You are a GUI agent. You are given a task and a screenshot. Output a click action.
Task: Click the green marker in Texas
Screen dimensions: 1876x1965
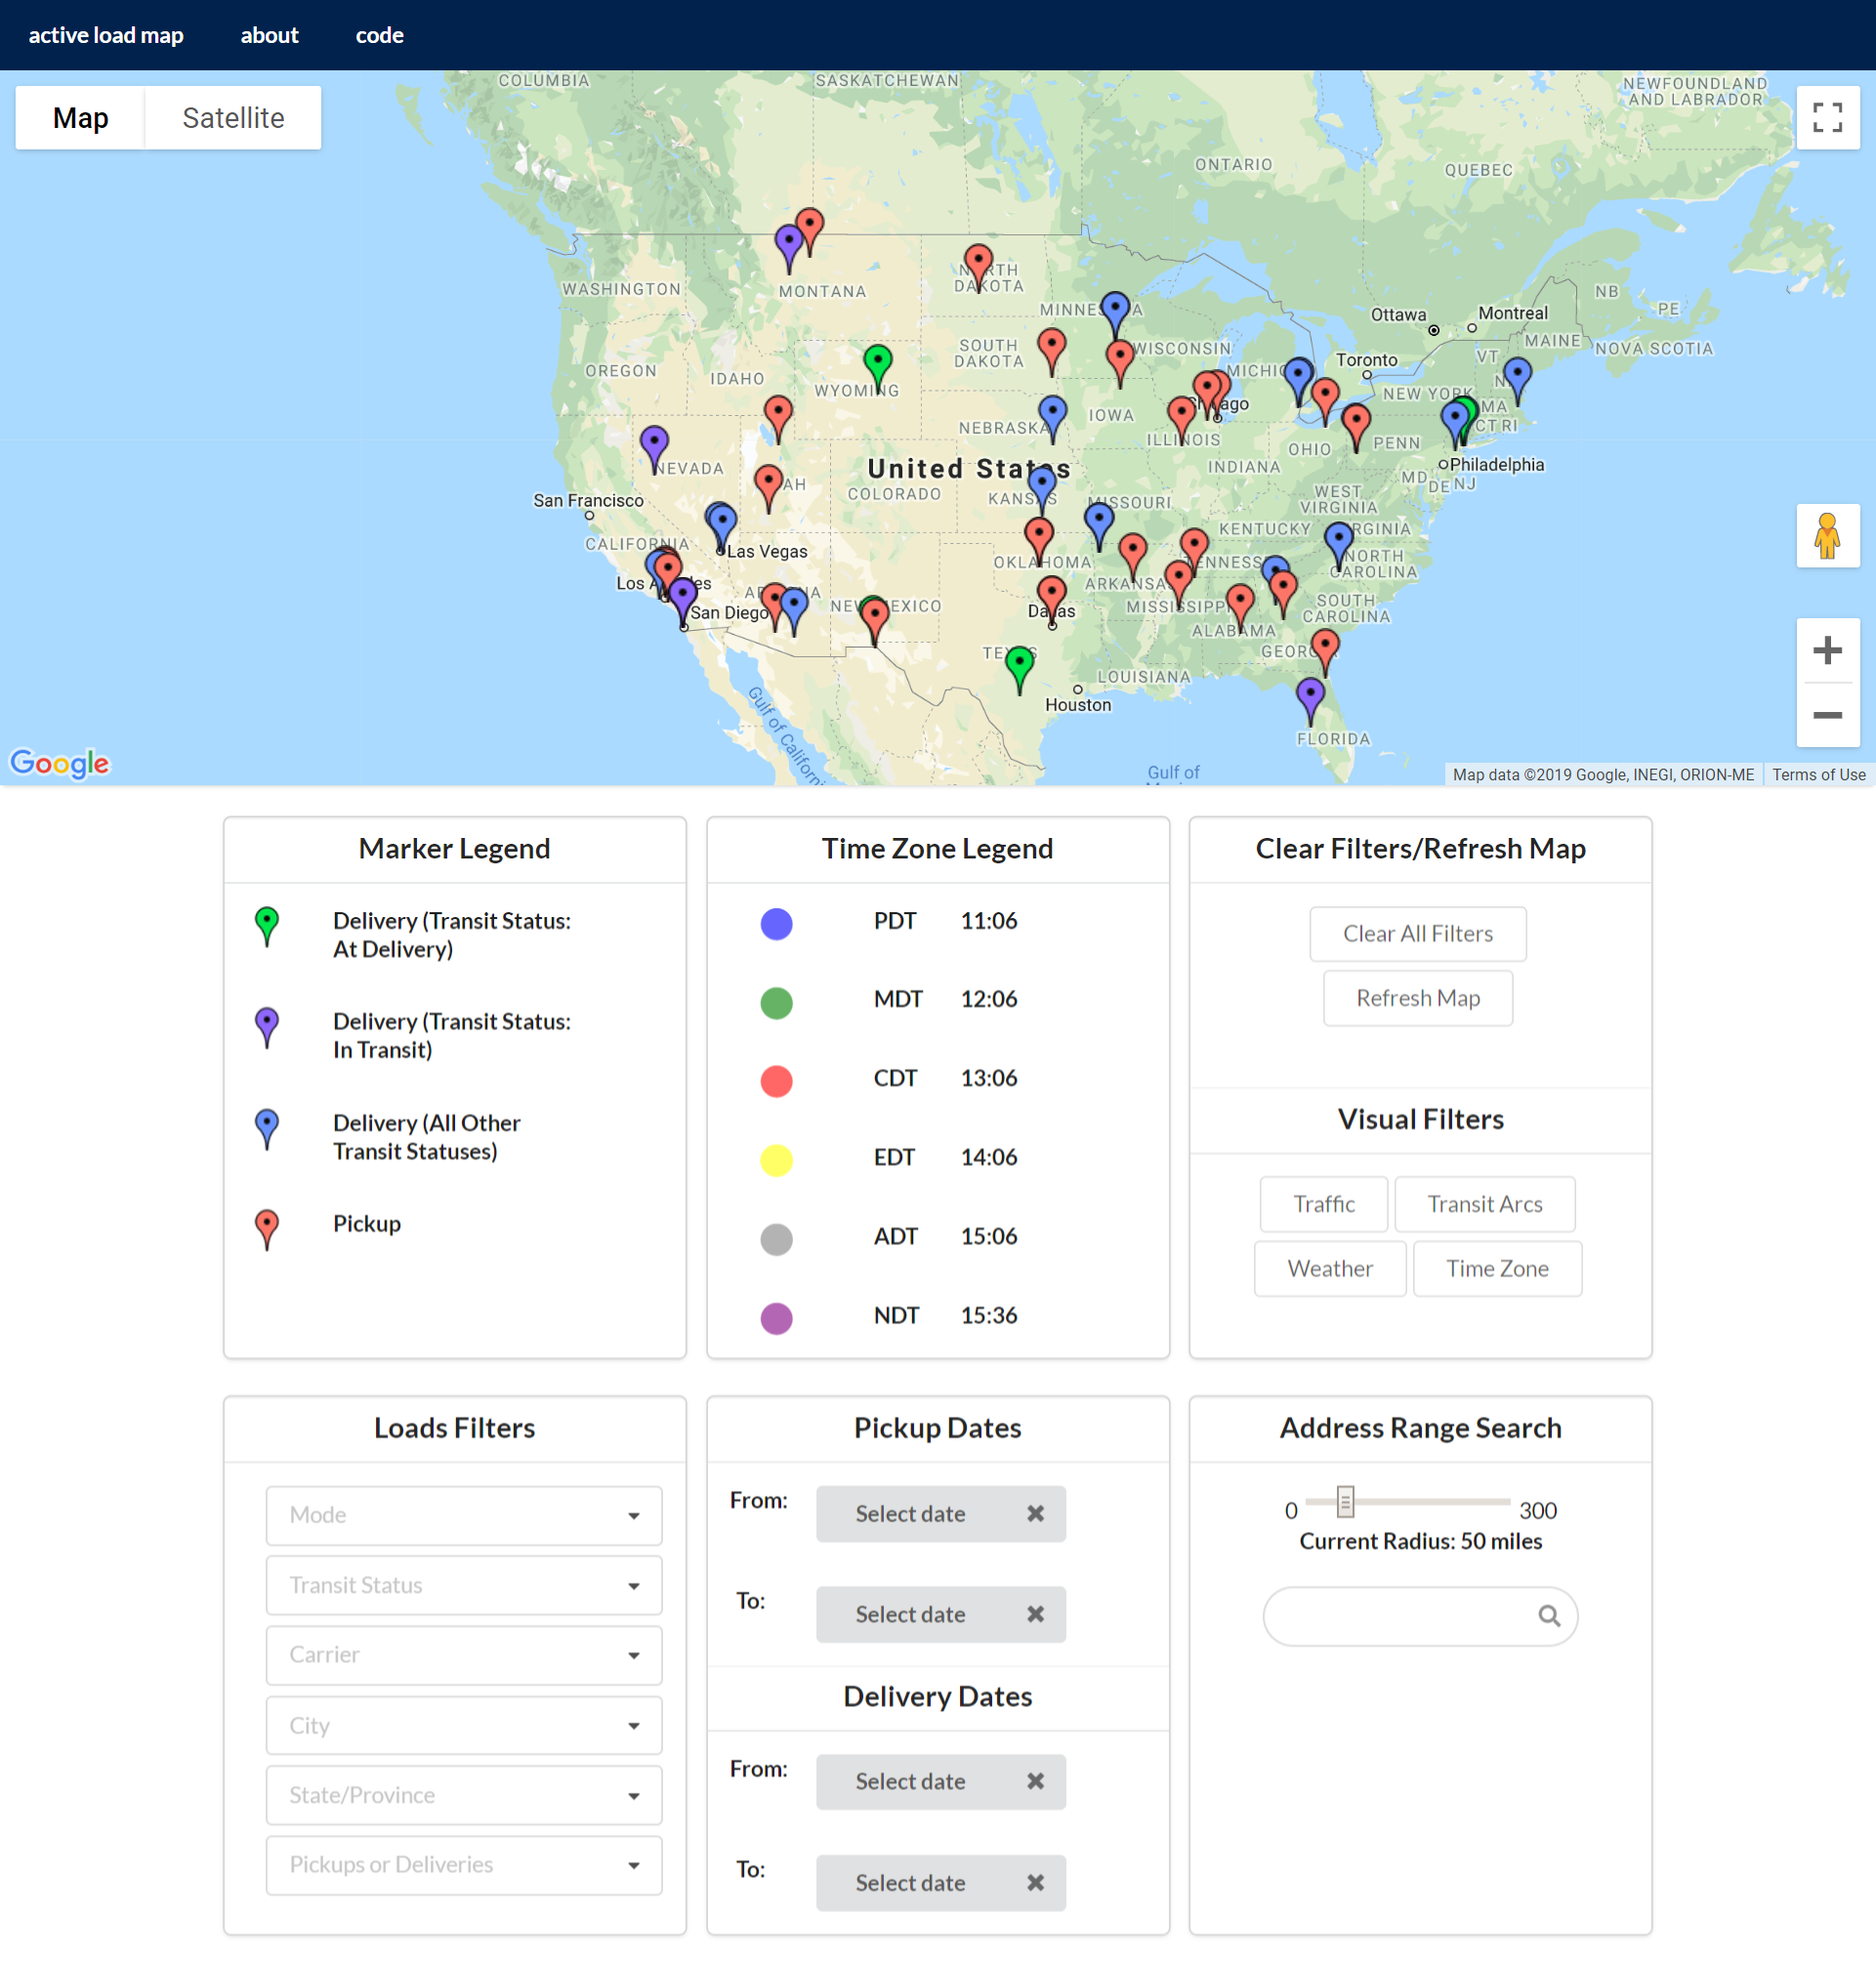1019,663
